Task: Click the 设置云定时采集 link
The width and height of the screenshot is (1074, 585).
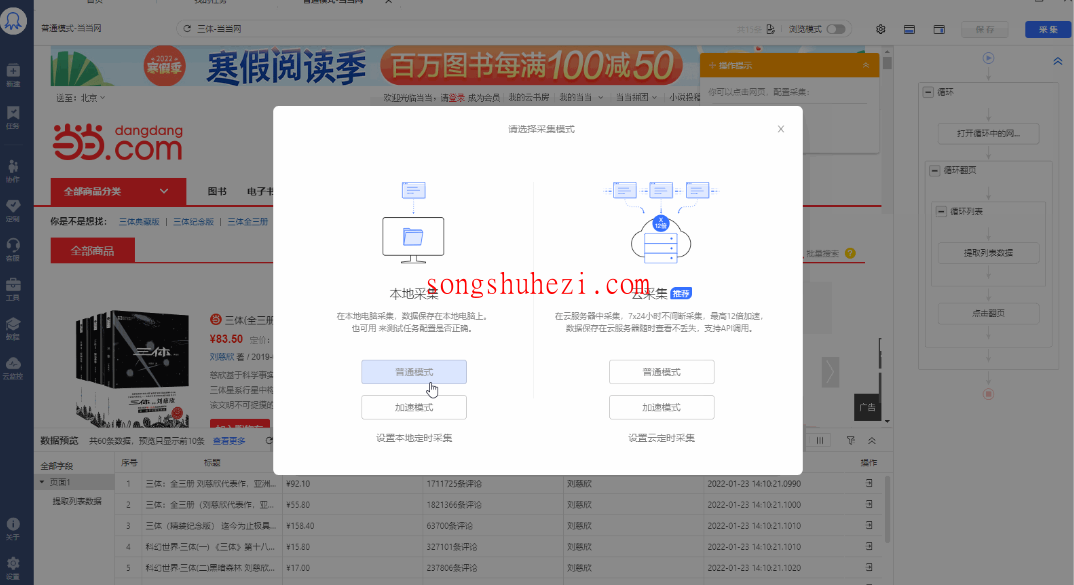Action: [662, 438]
